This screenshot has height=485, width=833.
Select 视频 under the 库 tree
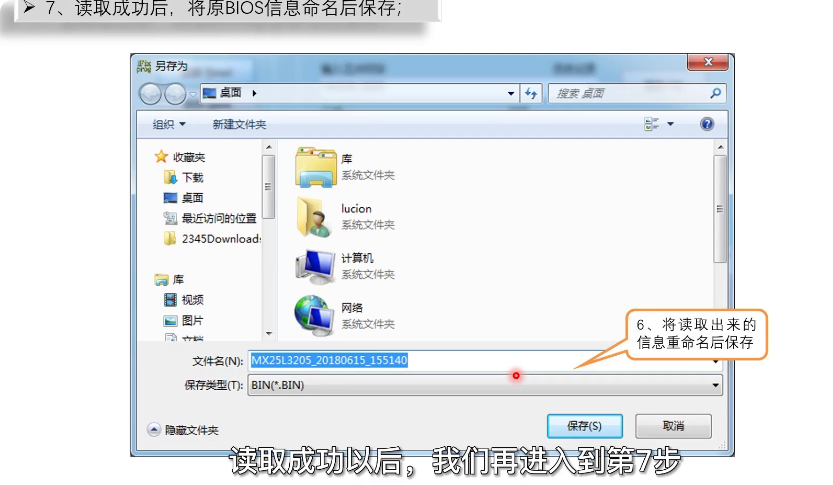tap(192, 300)
